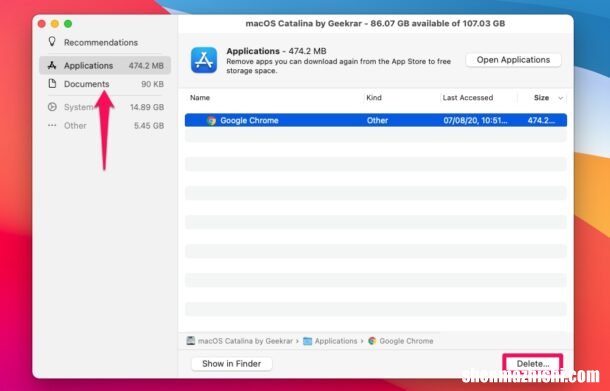This screenshot has width=610, height=391.
Task: Click the 07/08/20 last accessed cell
Action: [475, 121]
